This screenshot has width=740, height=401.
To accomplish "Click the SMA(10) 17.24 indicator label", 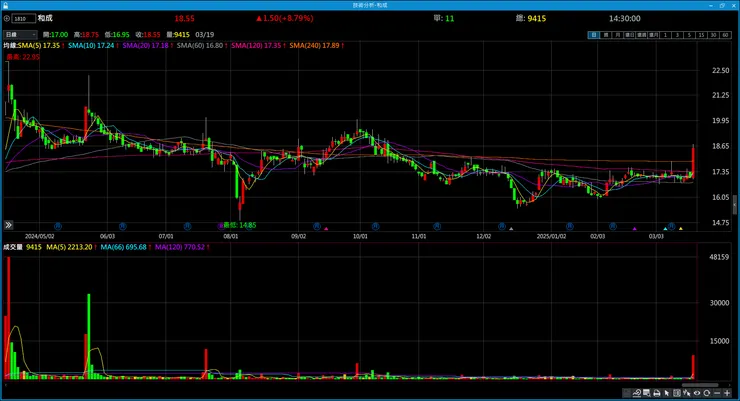I will point(93,45).
